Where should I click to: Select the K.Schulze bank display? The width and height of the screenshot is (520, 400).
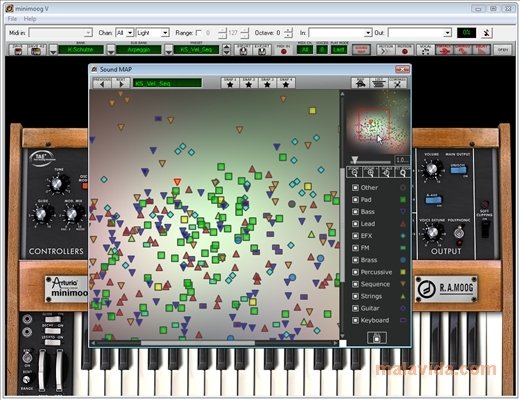click(x=81, y=50)
